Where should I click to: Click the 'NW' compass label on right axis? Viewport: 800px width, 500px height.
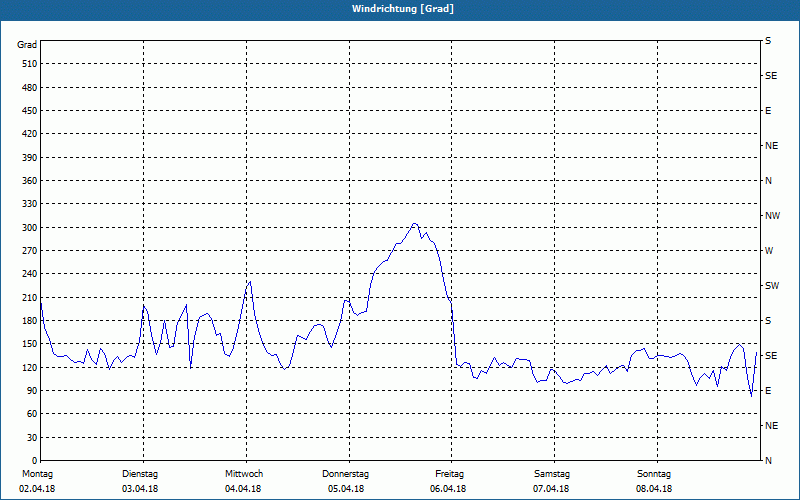coord(772,216)
